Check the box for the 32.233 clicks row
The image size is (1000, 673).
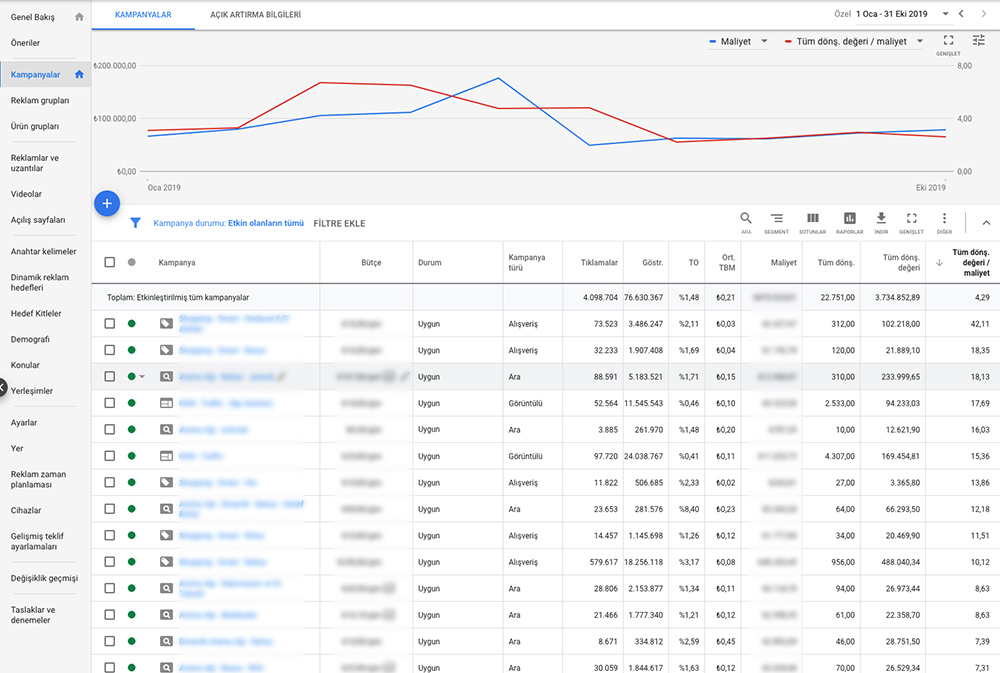pos(110,350)
